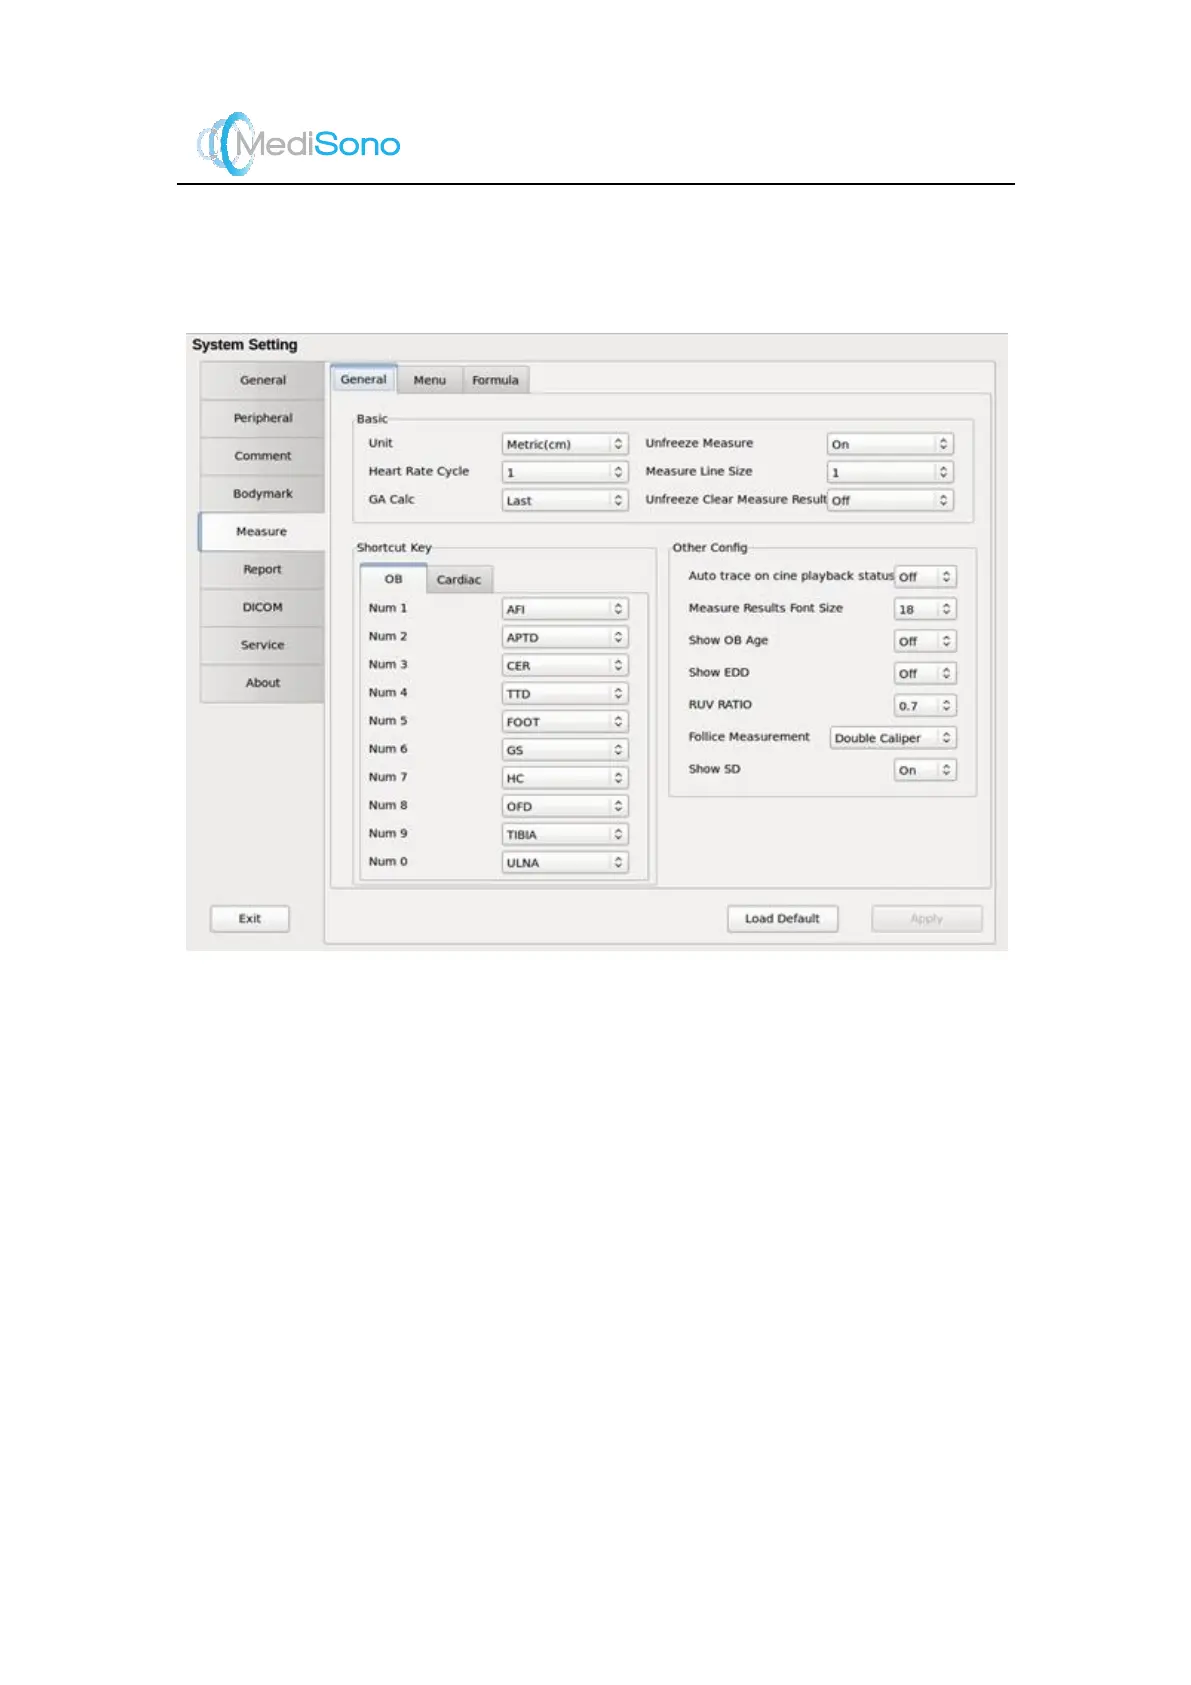
Task: Open the Num 4 shortcut dropdown (TTD)
Action: 565,693
